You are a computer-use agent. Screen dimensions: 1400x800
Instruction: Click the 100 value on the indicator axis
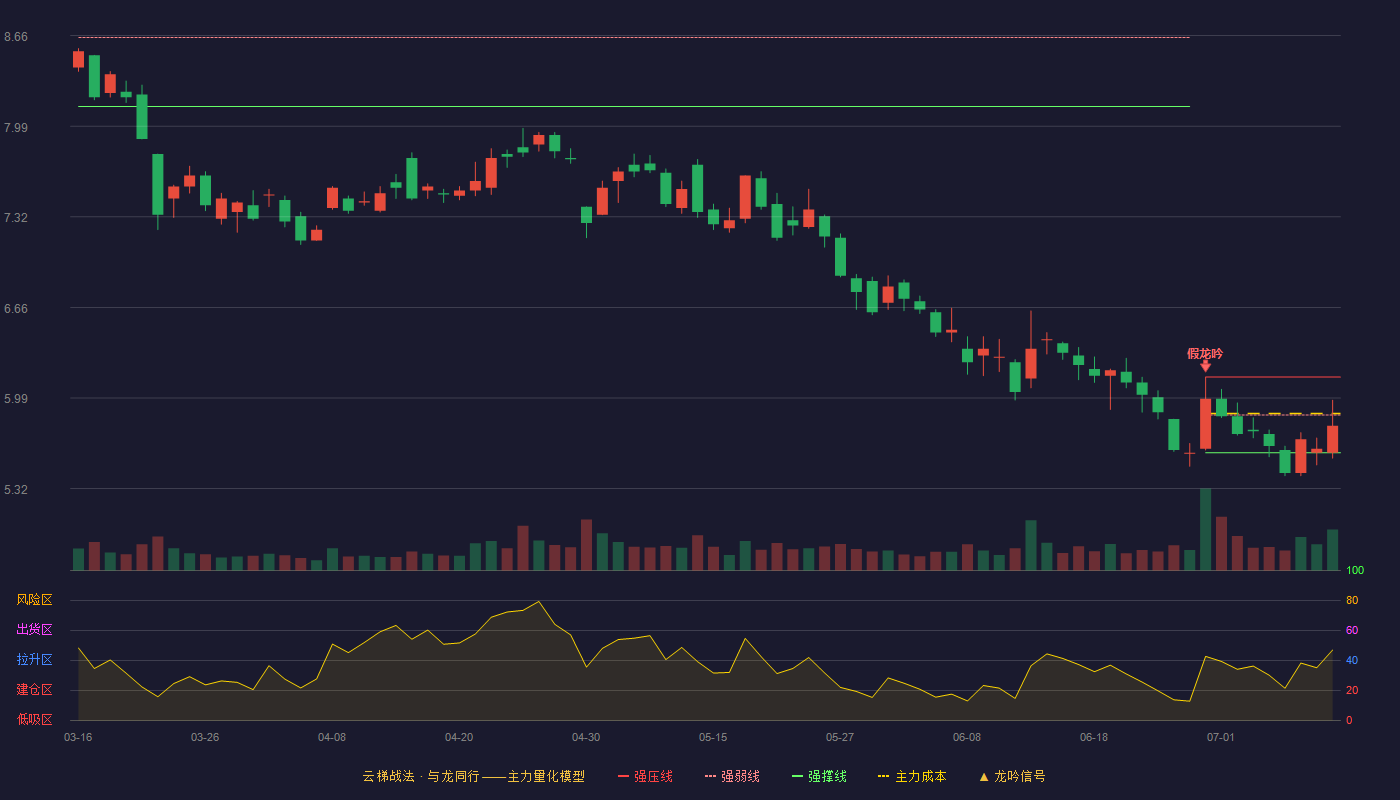(1355, 571)
